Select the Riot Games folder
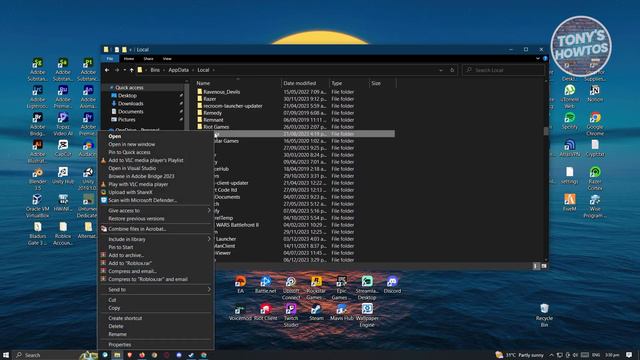The width and height of the screenshot is (640, 360). point(216,127)
